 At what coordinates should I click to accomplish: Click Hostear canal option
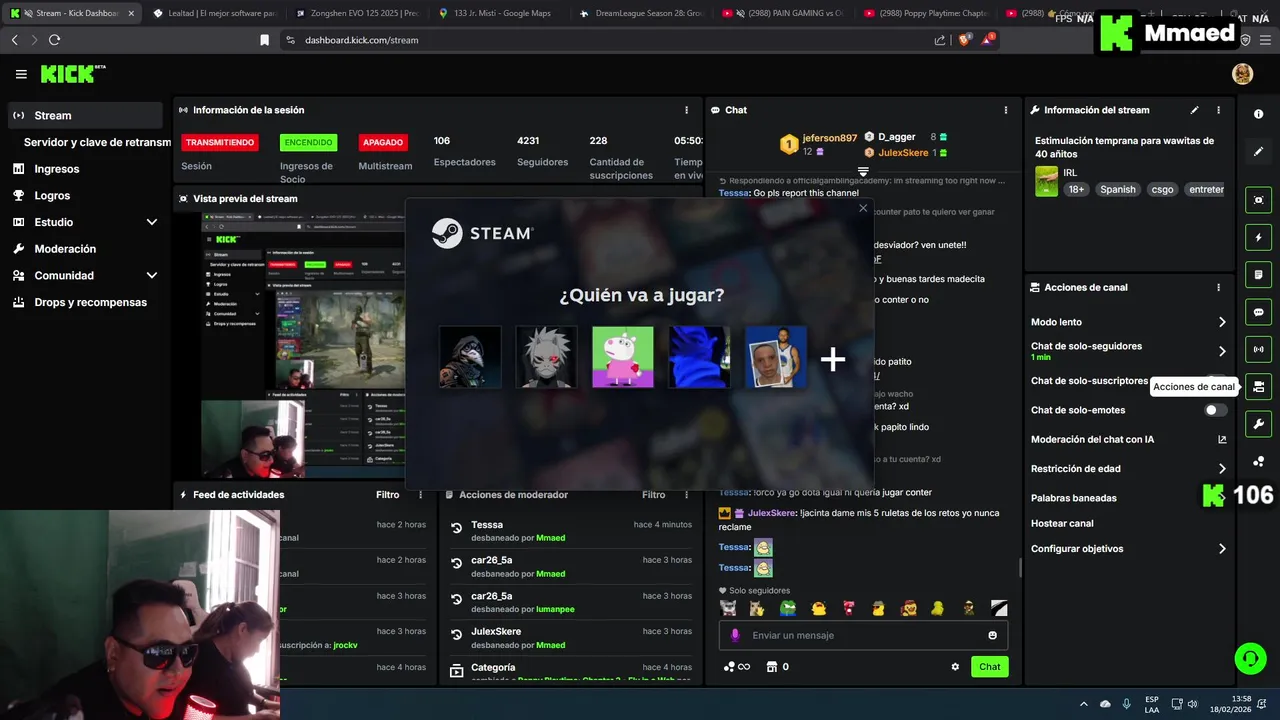1062,523
